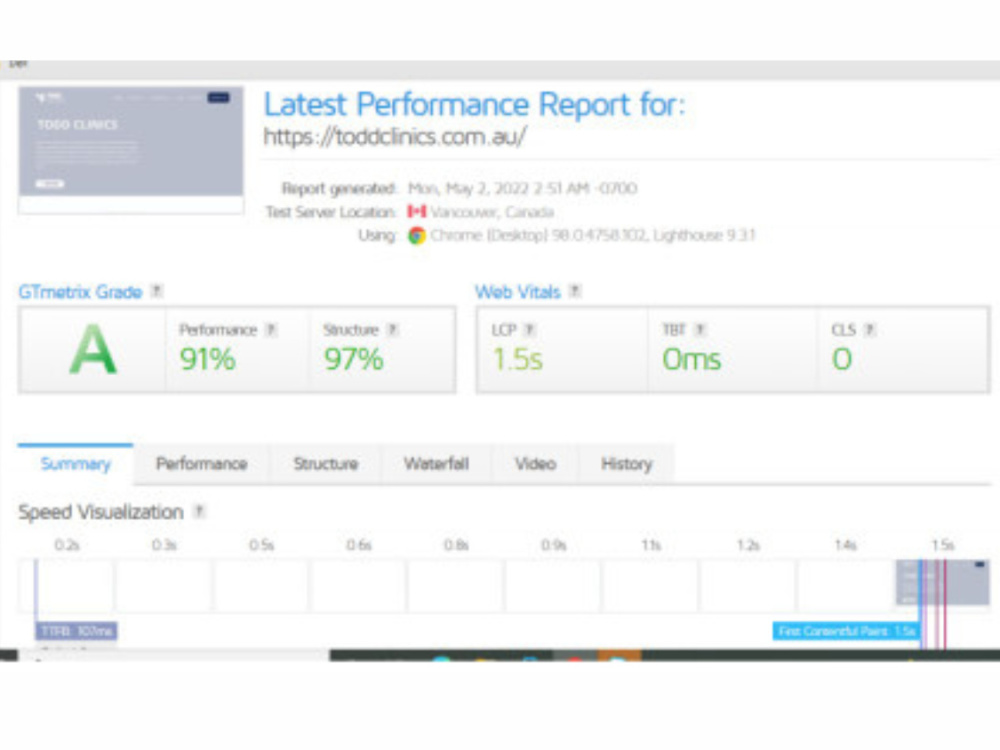Click the CLS help question icon
The width and height of the screenshot is (1000, 750).
[869, 330]
